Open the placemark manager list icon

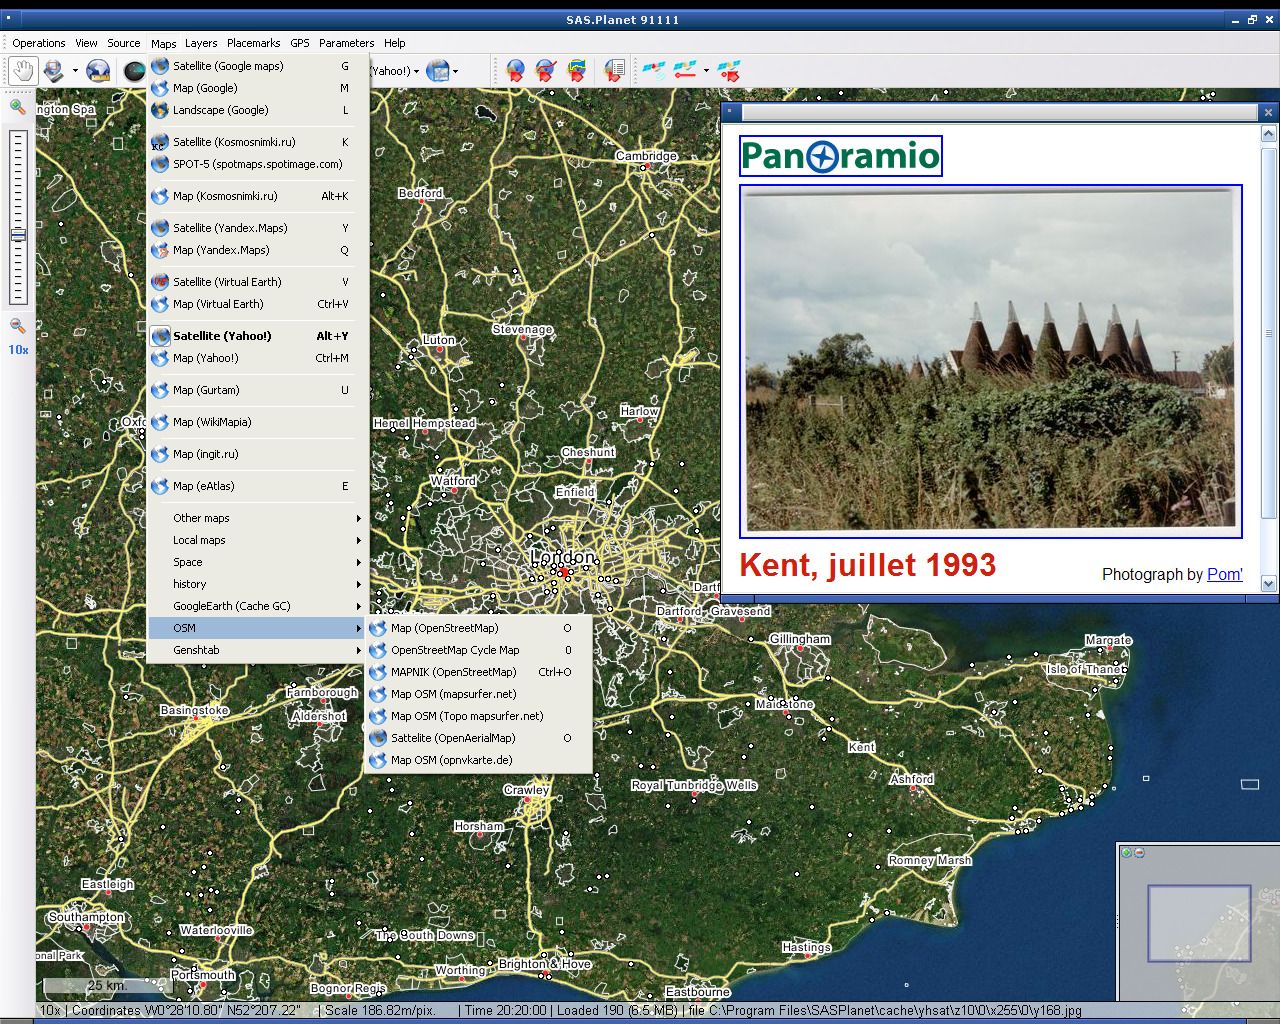(612, 71)
